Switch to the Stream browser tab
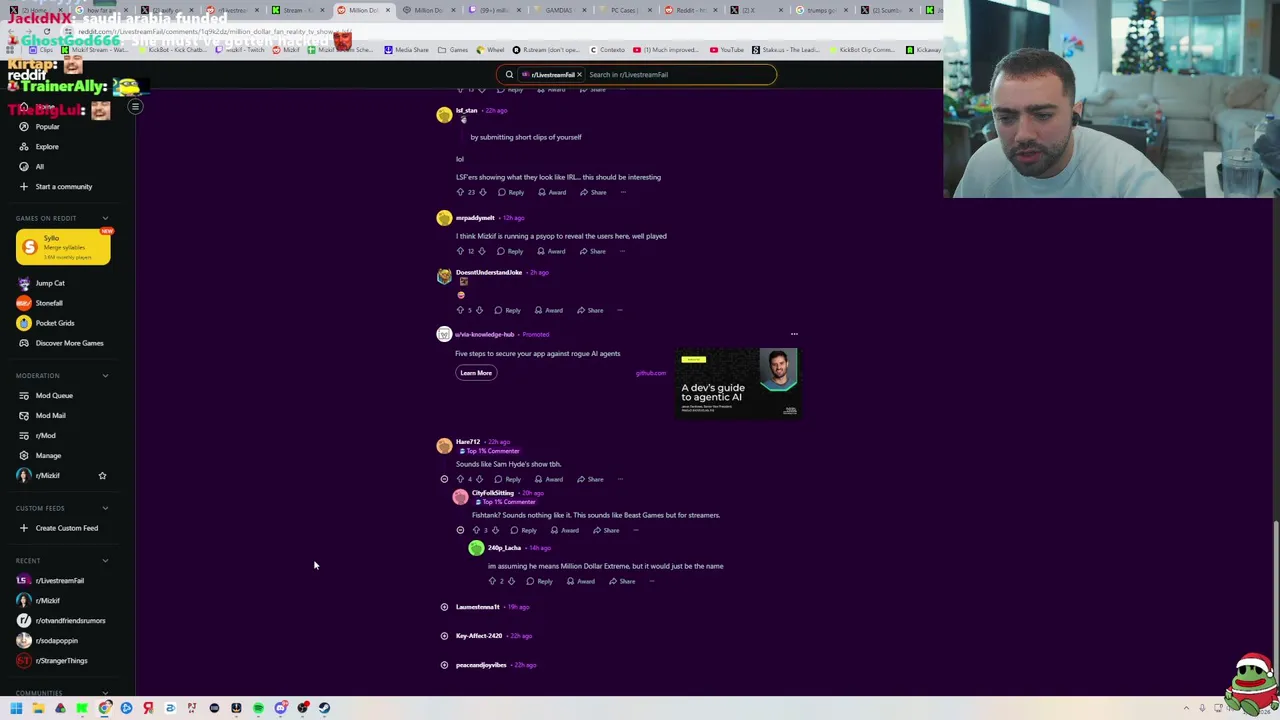Screen dimensions: 1280x720 (x=298, y=10)
